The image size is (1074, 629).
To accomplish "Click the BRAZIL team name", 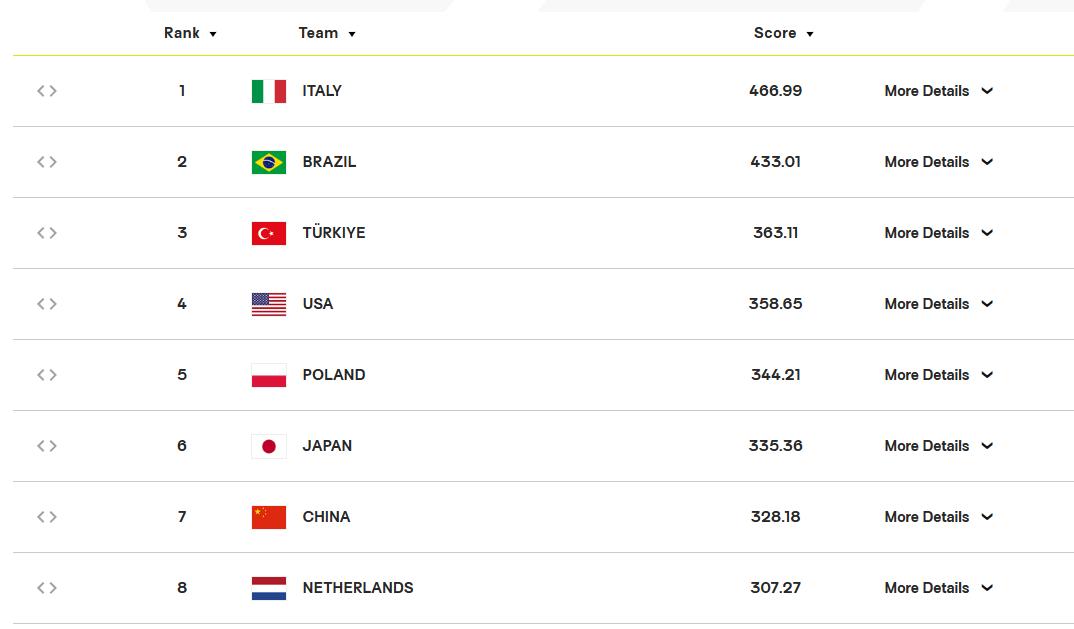I will [x=329, y=162].
